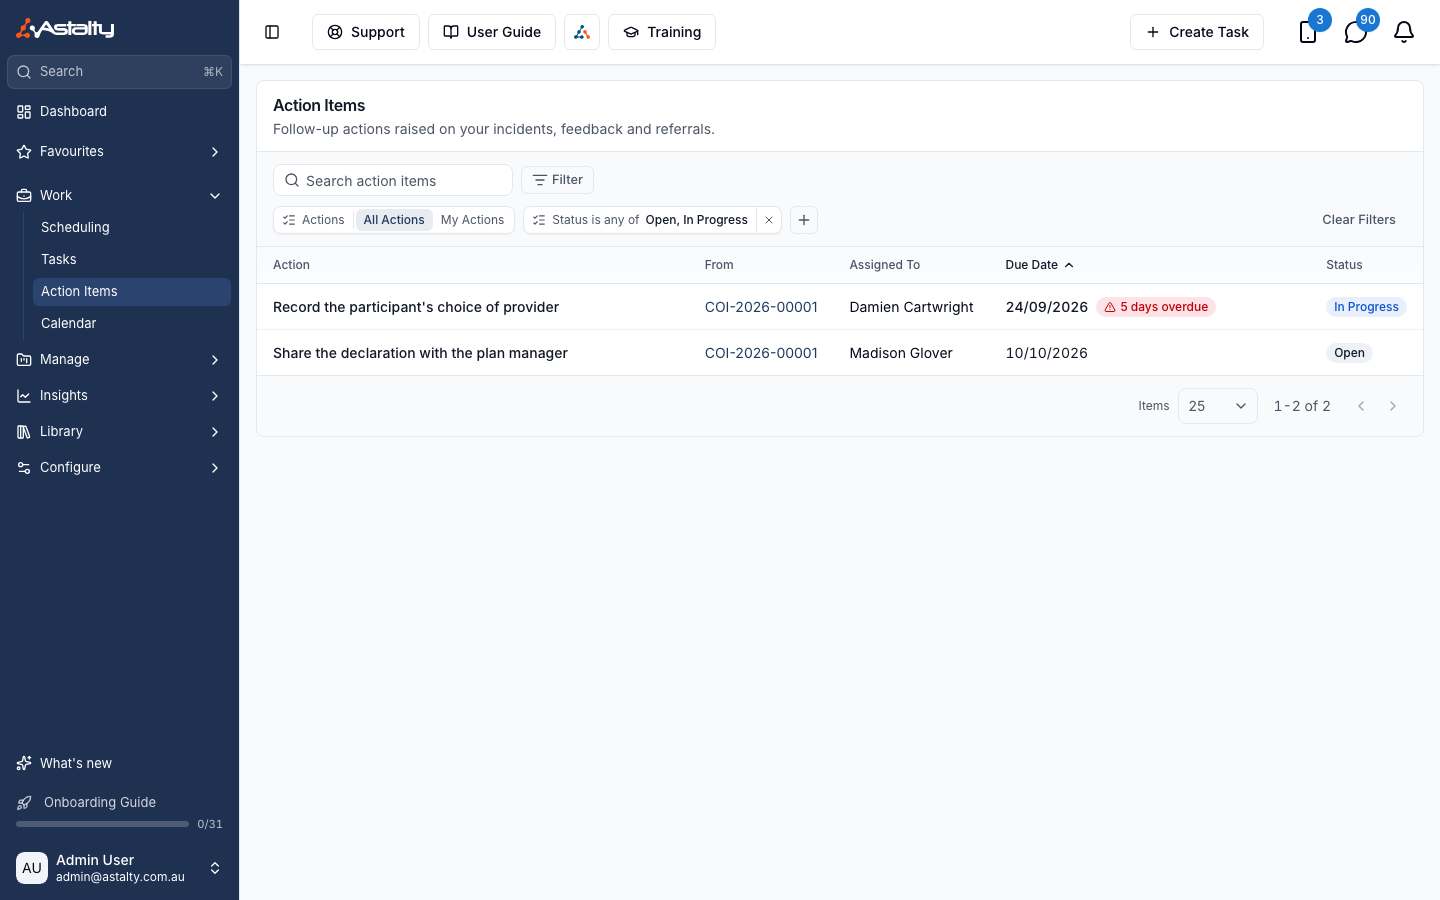
Task: Expand the Library section
Action: 120,432
